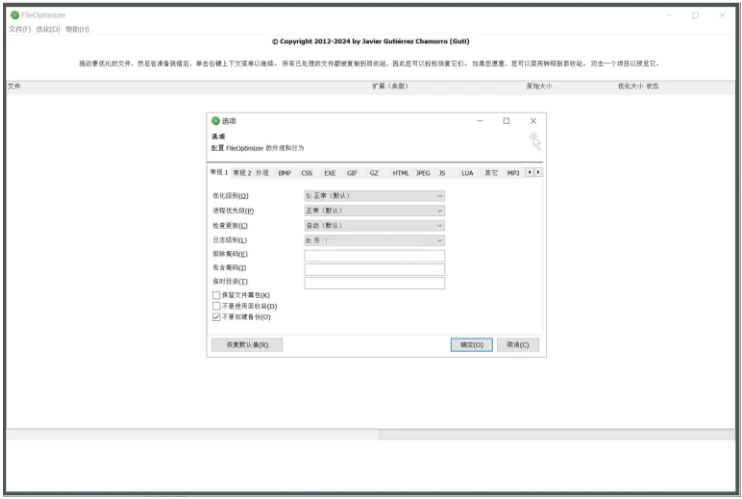Click the 排除掩码 input field
The width and height of the screenshot is (742, 499).
pos(374,256)
